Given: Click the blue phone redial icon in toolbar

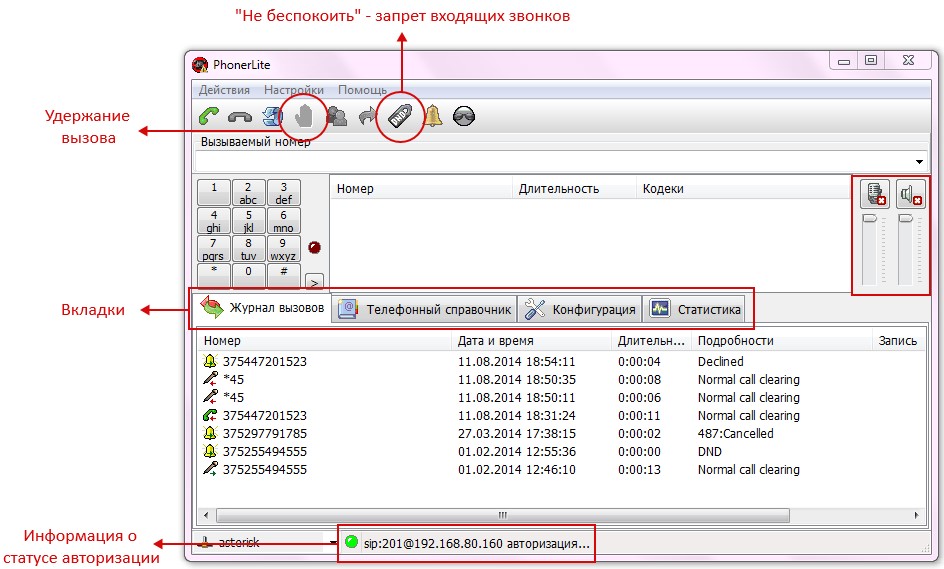Looking at the screenshot, I should pos(273,116).
